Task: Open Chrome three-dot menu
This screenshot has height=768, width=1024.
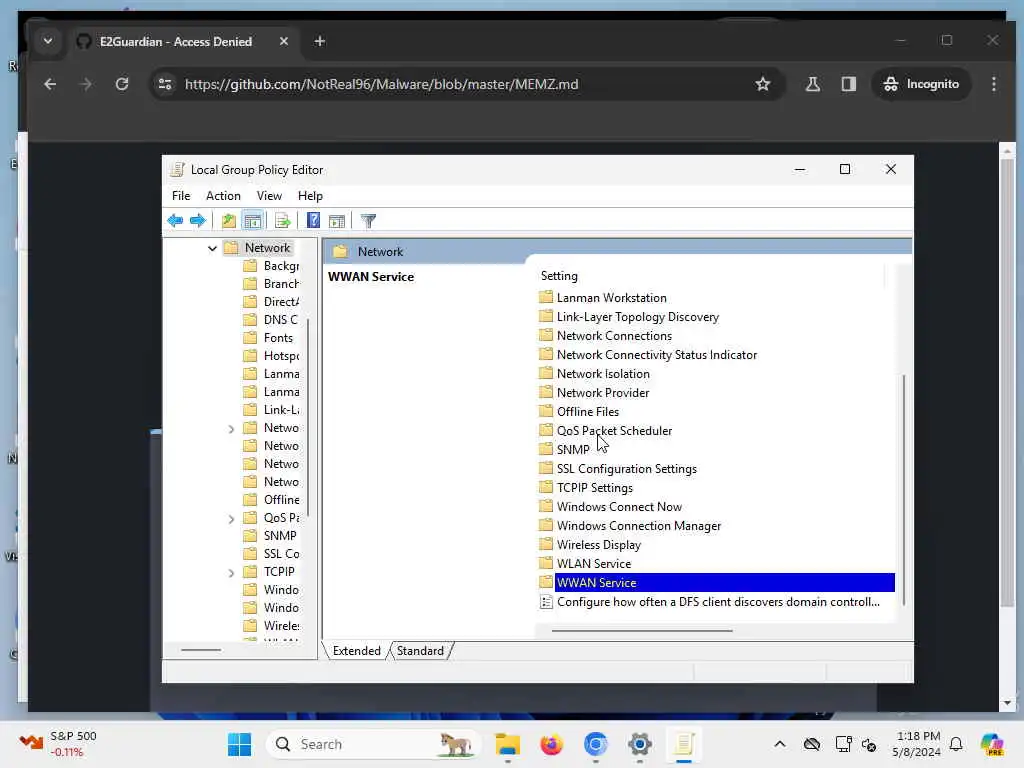Action: 993,84
